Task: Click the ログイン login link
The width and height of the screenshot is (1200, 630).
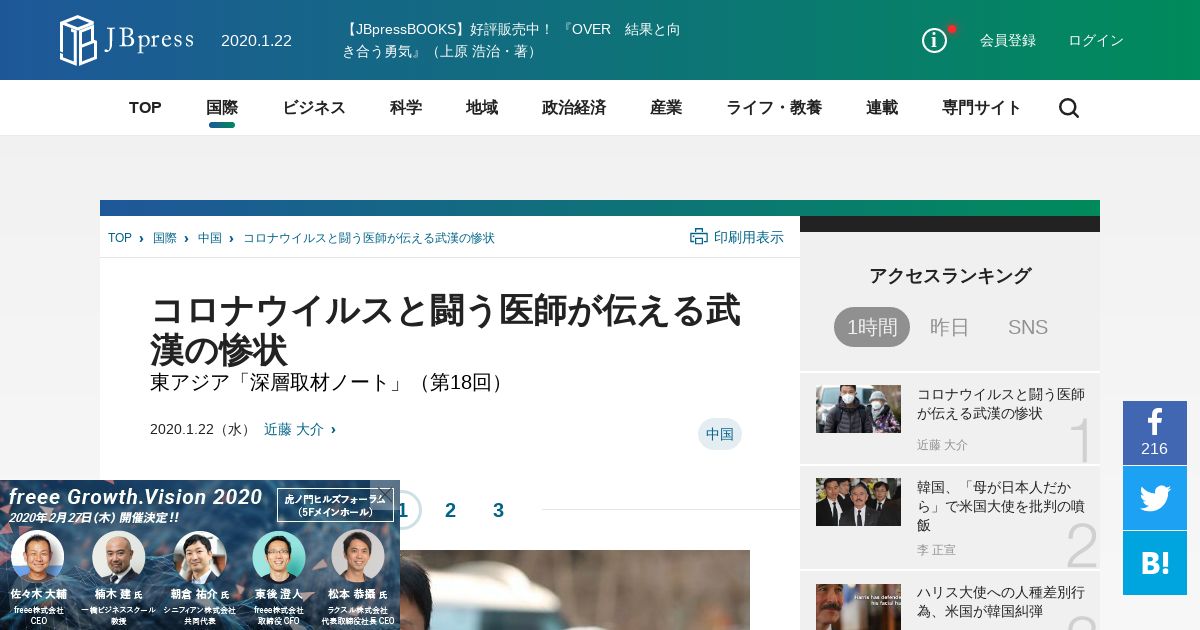Action: tap(1096, 40)
